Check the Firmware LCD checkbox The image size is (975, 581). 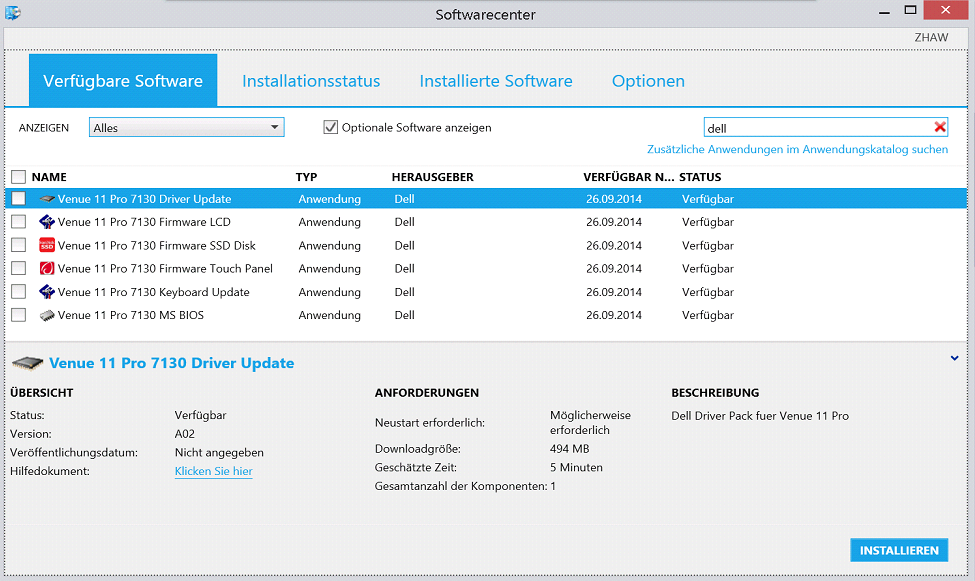tap(19, 222)
